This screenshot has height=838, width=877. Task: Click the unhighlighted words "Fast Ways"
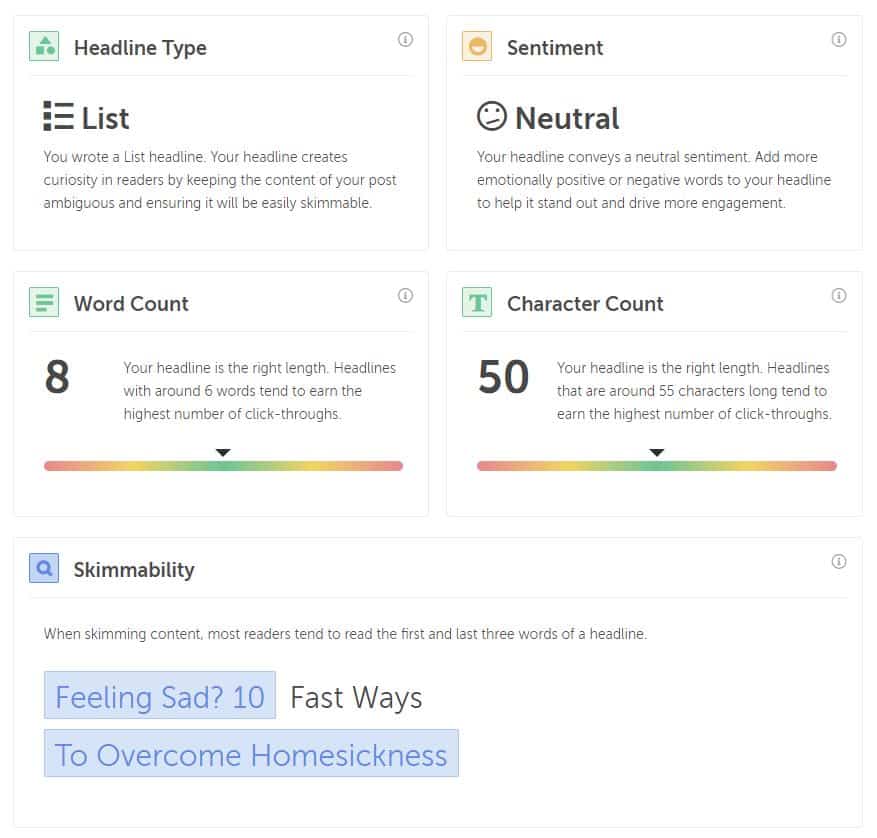point(356,698)
